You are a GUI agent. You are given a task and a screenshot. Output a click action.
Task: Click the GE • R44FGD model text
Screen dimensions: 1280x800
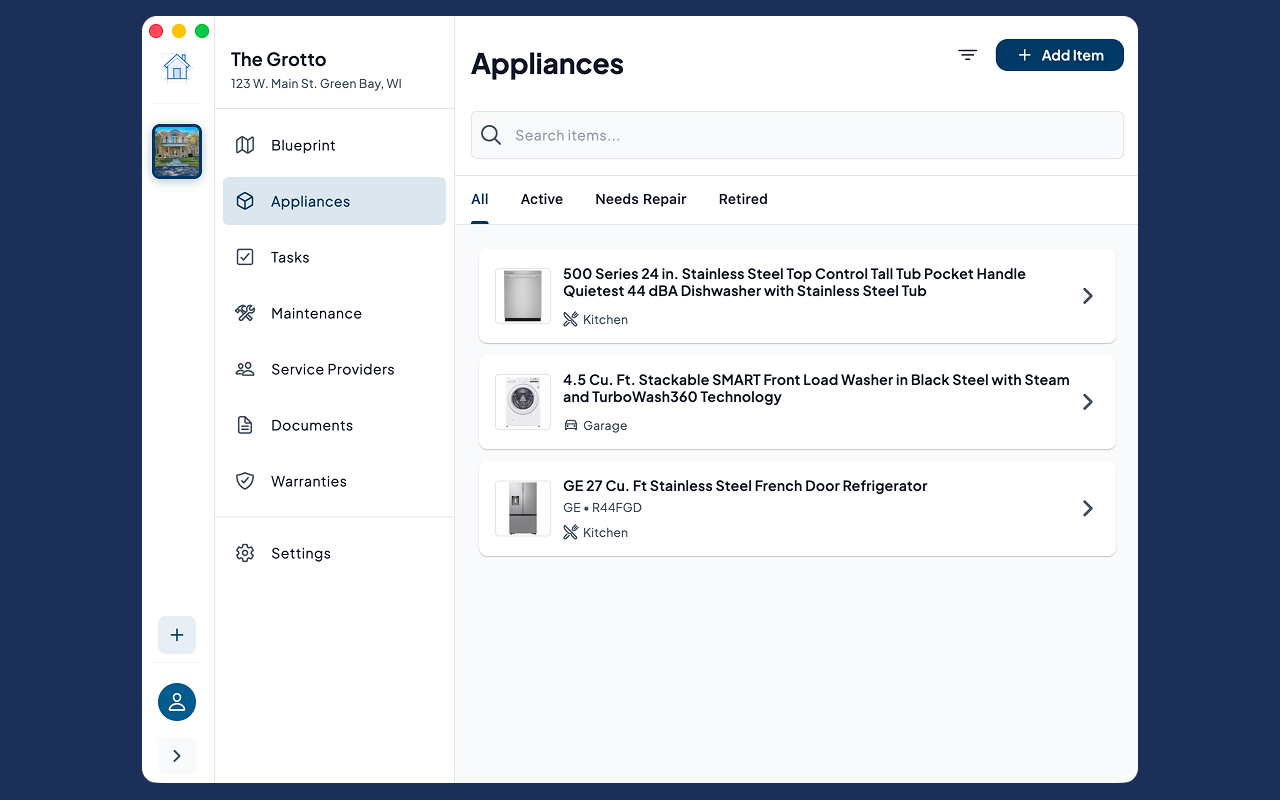pyautogui.click(x=602, y=508)
